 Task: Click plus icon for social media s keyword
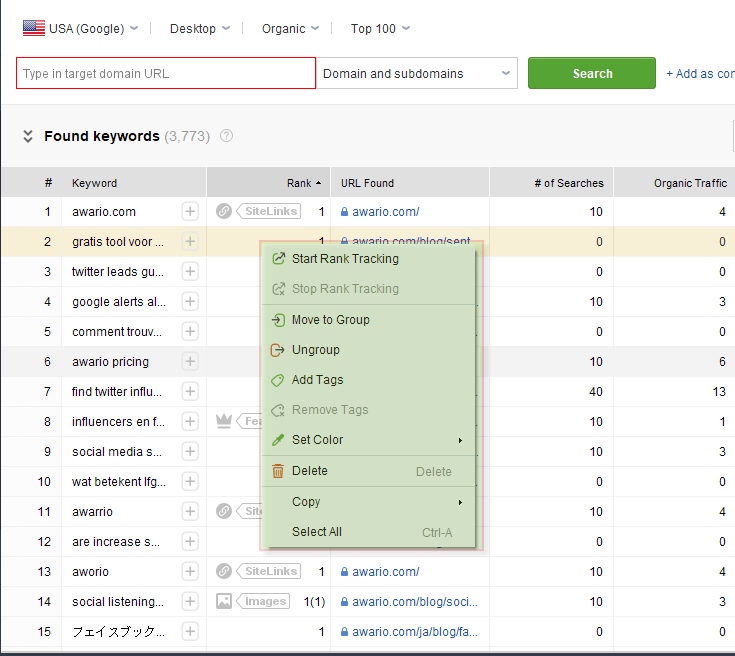tap(190, 452)
